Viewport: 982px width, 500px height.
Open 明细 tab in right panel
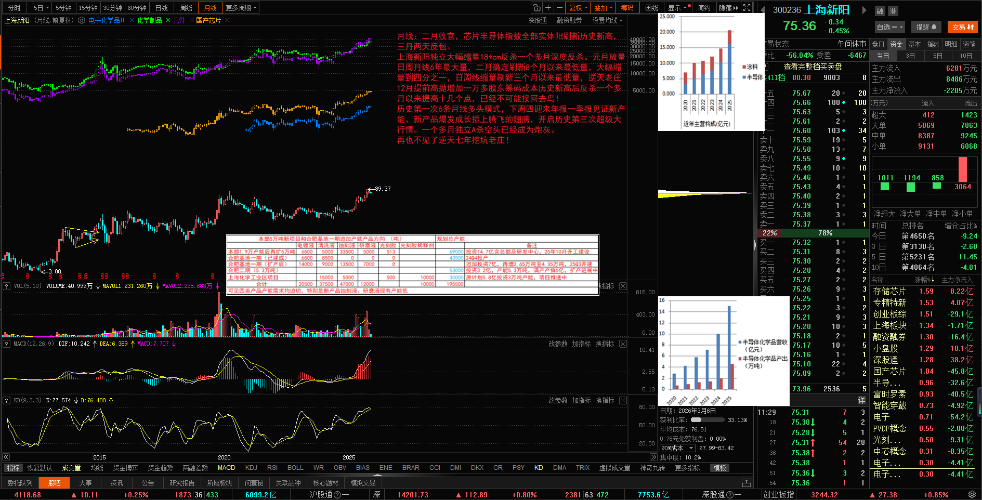pyautogui.click(x=951, y=44)
